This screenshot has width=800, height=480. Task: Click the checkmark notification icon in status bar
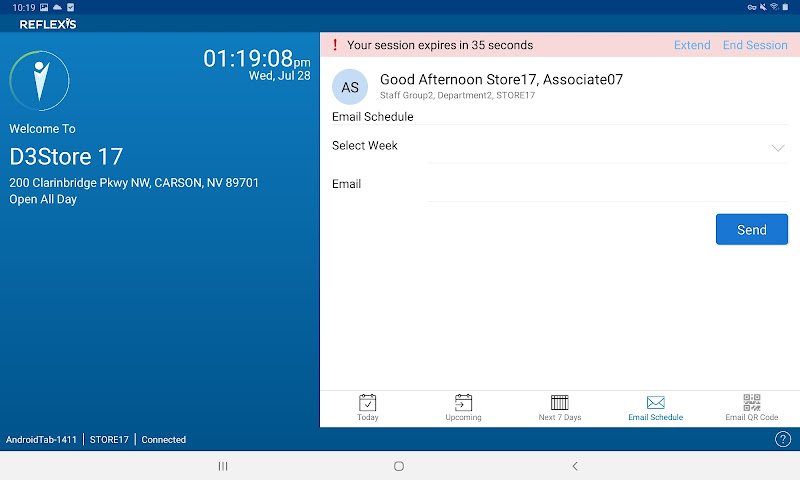70,7
